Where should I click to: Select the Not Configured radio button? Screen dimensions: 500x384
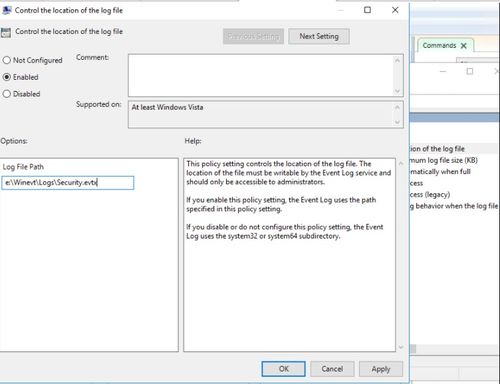pyautogui.click(x=7, y=60)
